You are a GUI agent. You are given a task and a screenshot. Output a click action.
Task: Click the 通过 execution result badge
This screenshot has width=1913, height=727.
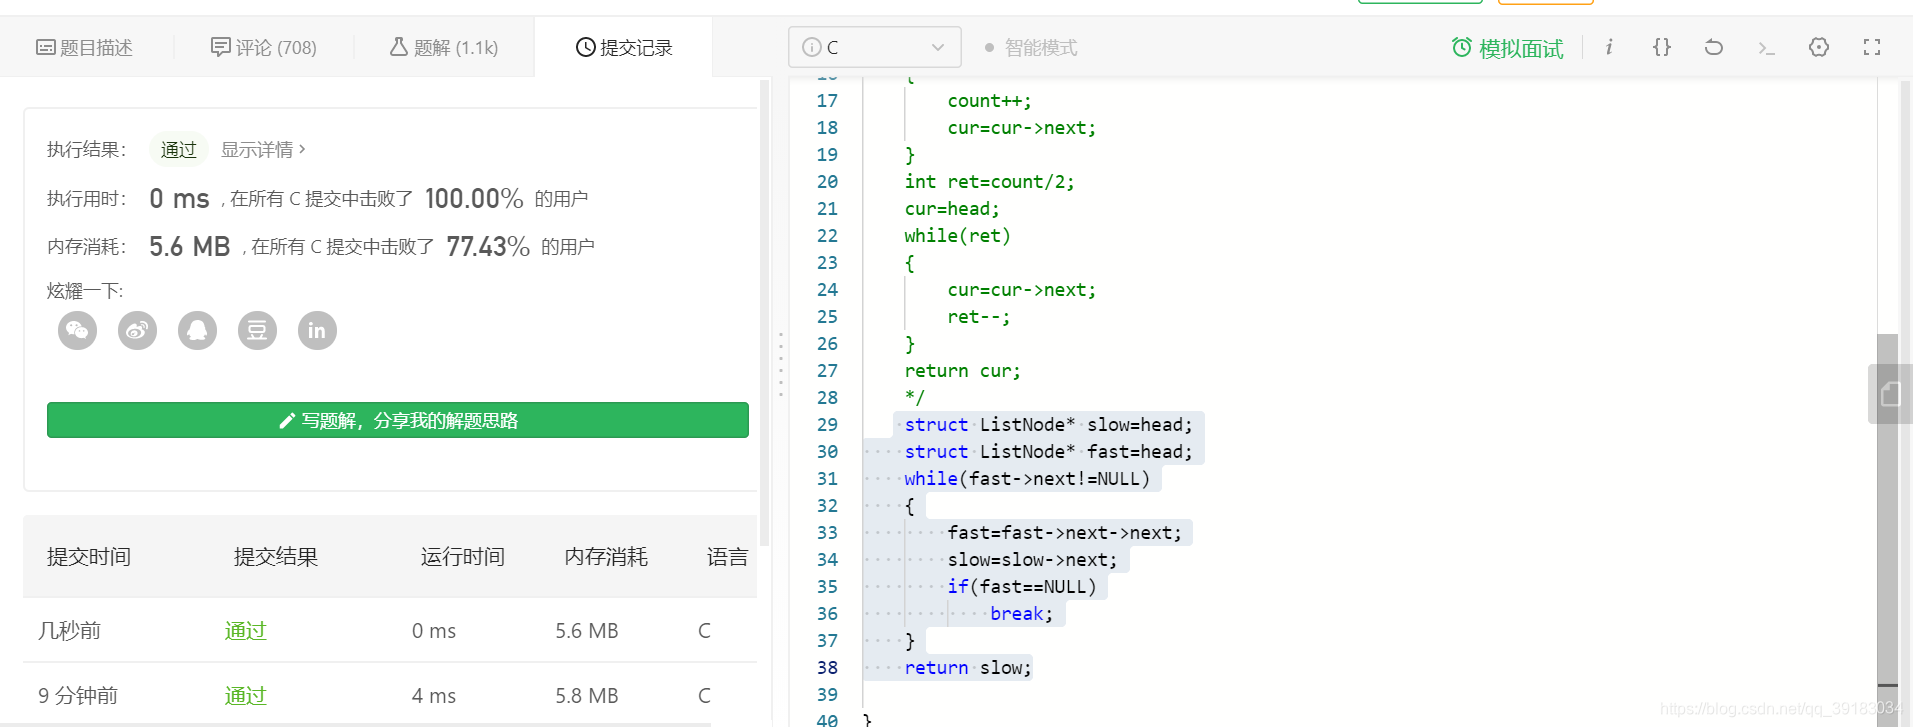(x=179, y=149)
